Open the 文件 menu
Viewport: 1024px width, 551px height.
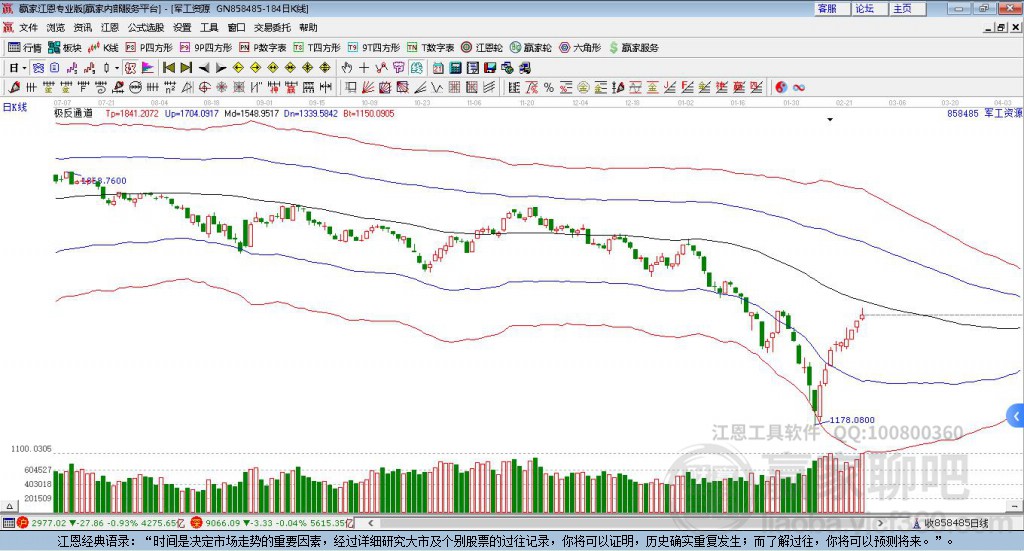(28, 27)
